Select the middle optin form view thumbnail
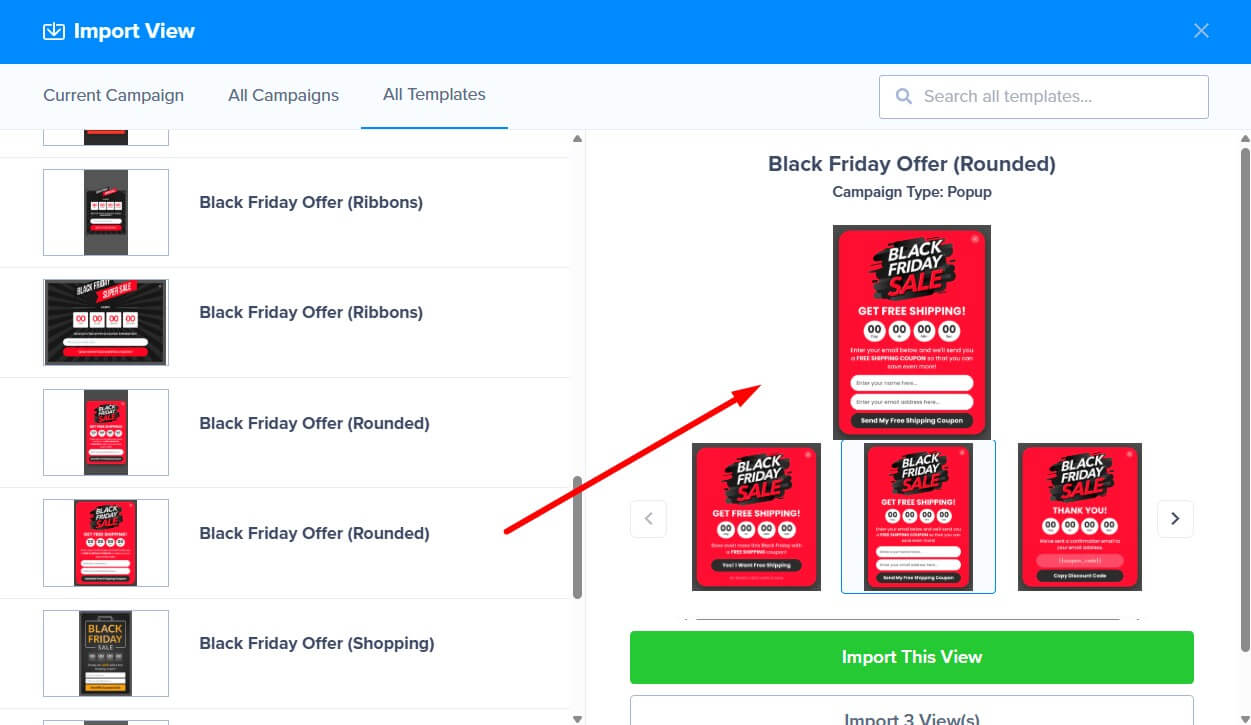The width and height of the screenshot is (1251, 725). click(x=918, y=517)
